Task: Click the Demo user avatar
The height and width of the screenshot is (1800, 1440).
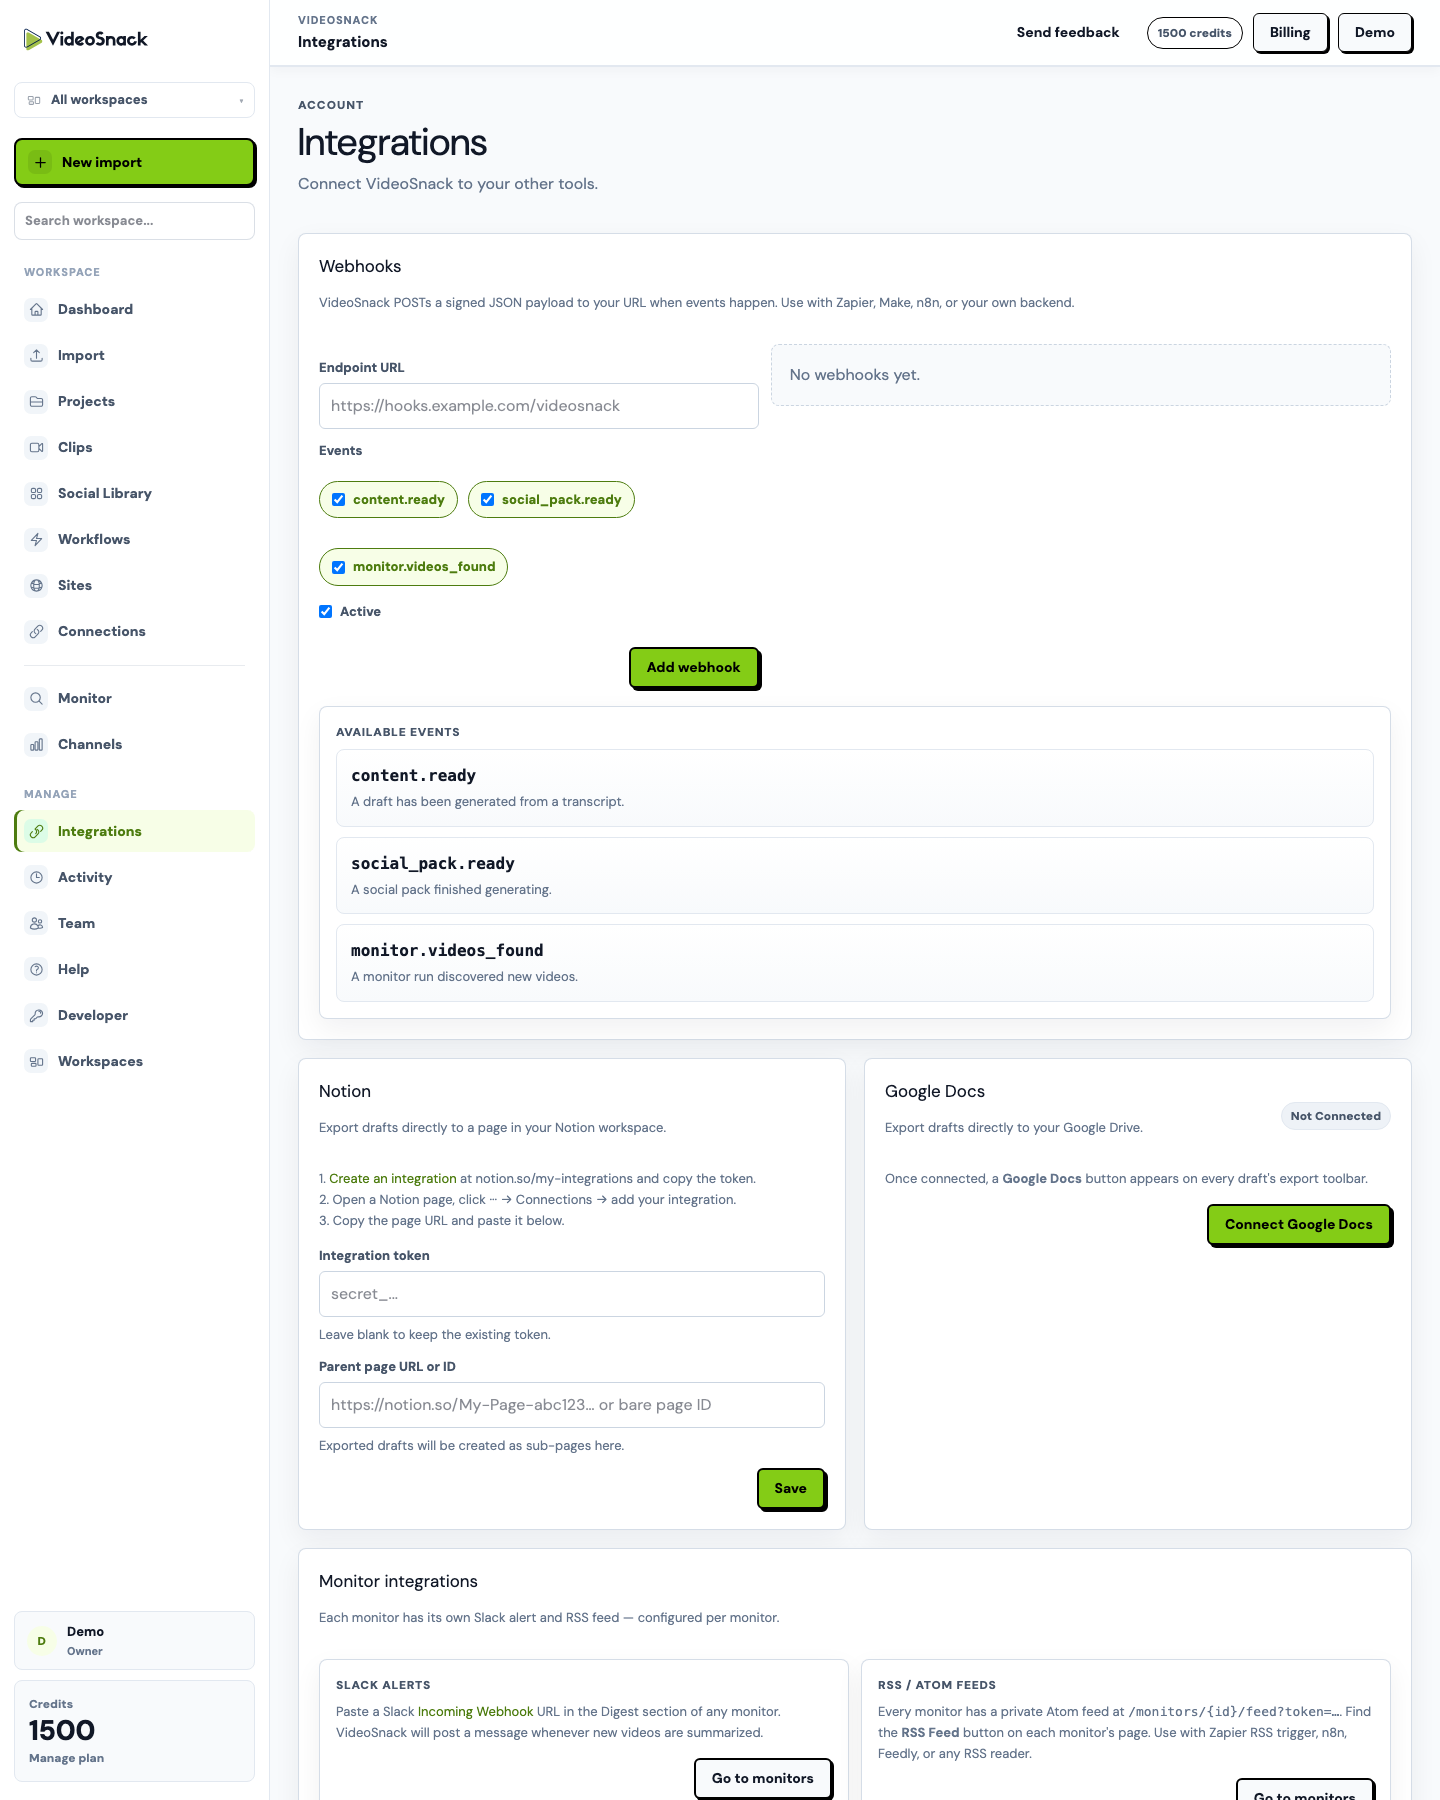Action: (41, 1641)
